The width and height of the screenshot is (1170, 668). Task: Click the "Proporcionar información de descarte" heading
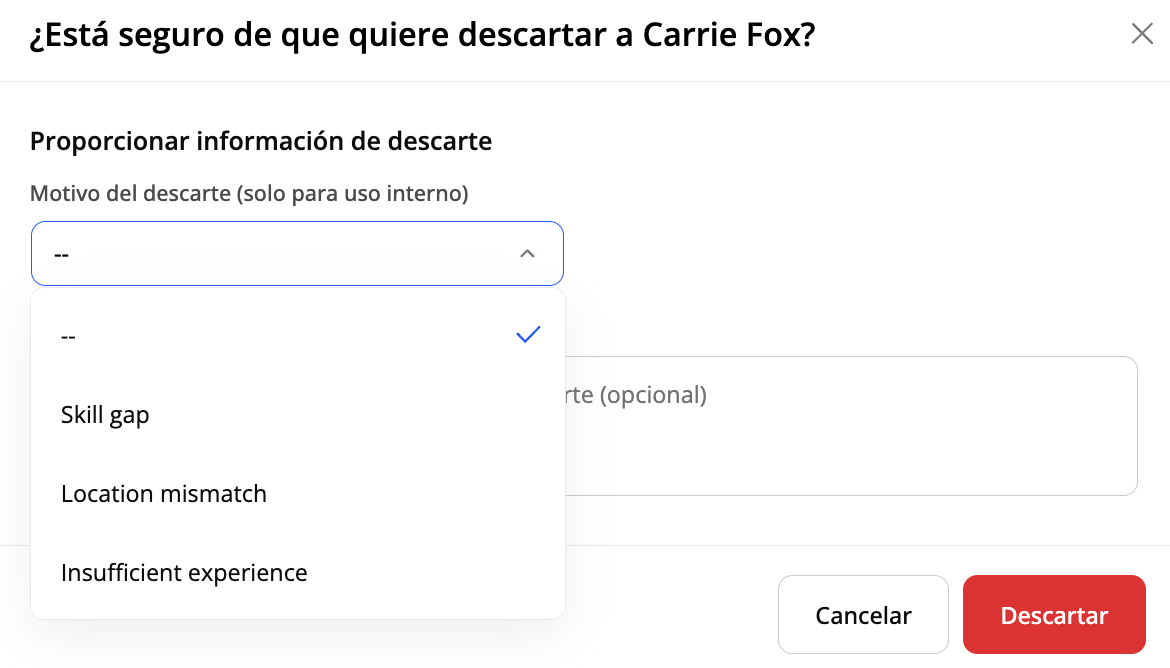click(261, 141)
